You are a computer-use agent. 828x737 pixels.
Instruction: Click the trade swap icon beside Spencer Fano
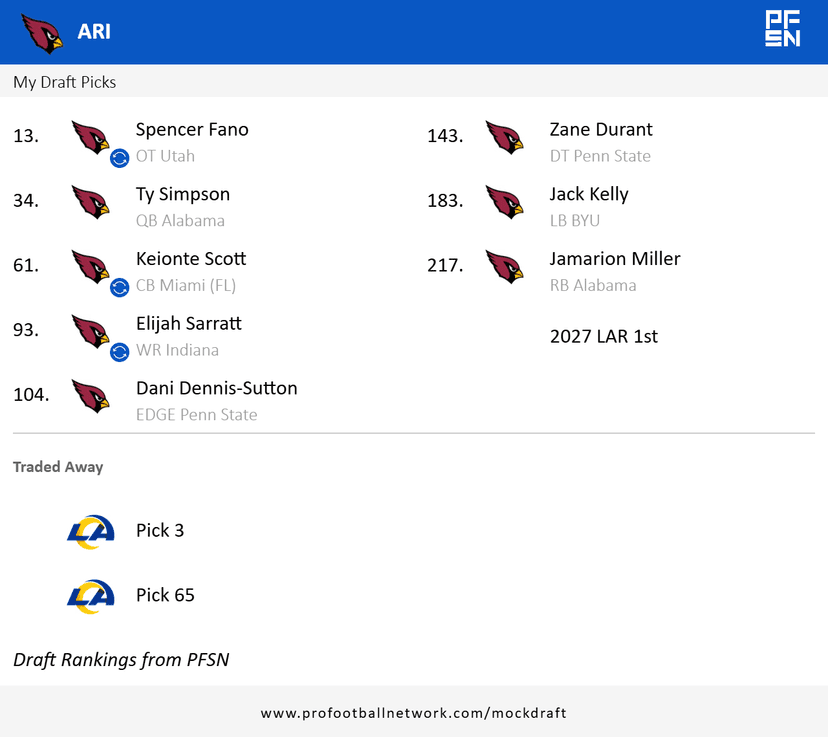(119, 158)
